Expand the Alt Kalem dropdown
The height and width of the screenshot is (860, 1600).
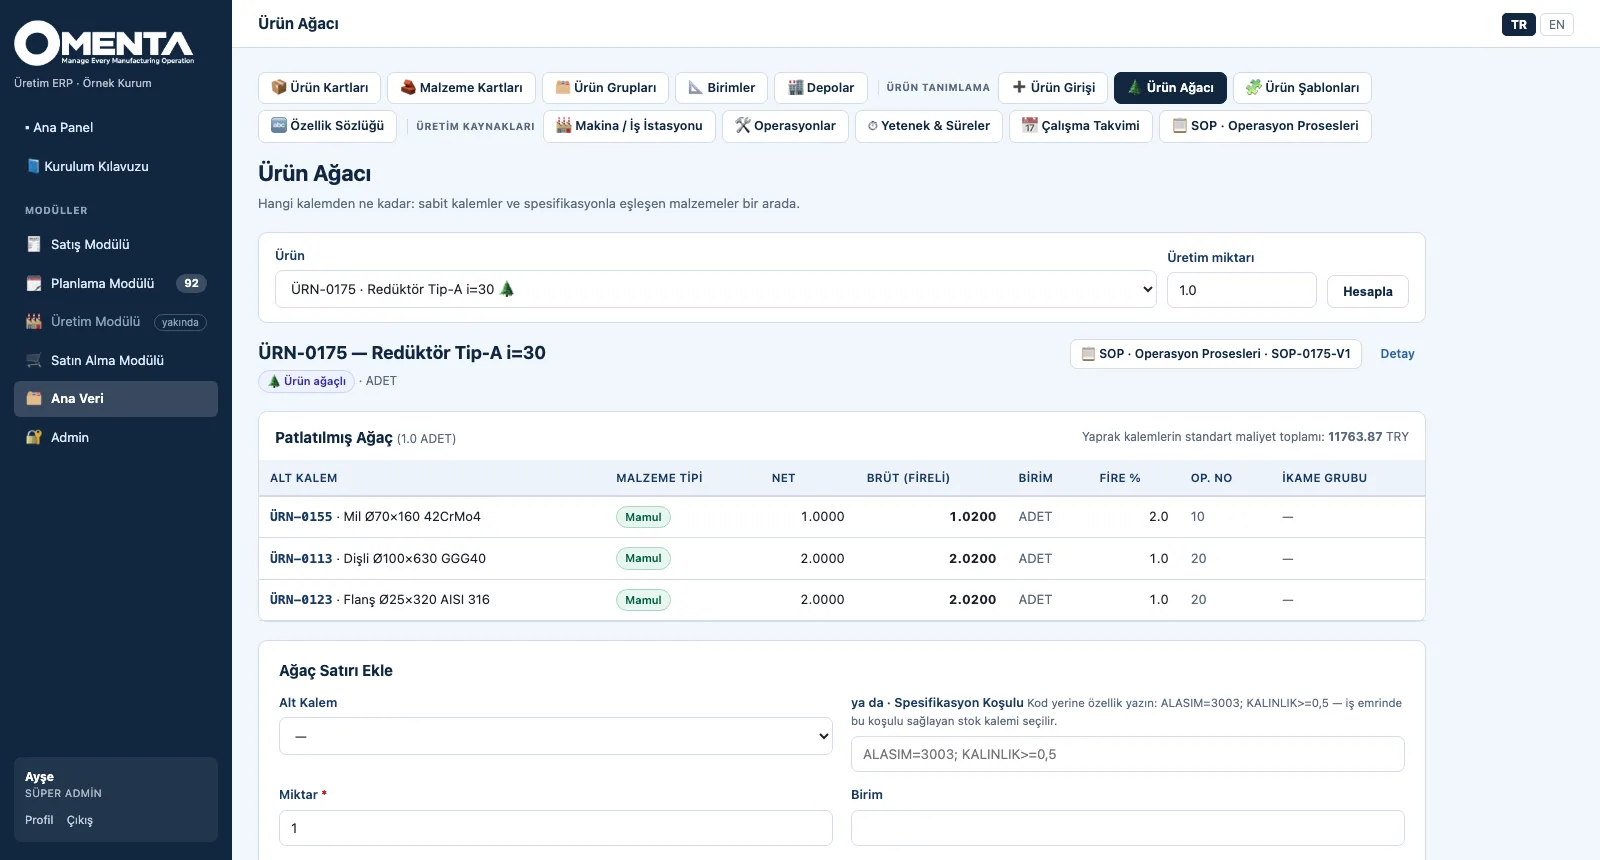click(556, 736)
